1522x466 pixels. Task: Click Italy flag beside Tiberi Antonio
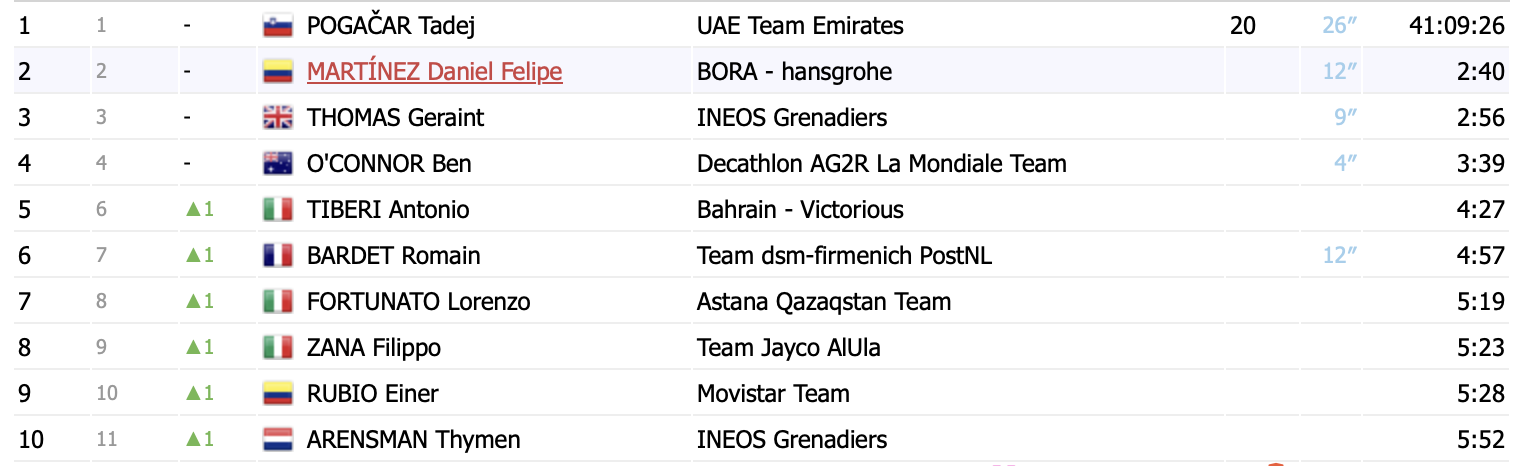click(277, 210)
